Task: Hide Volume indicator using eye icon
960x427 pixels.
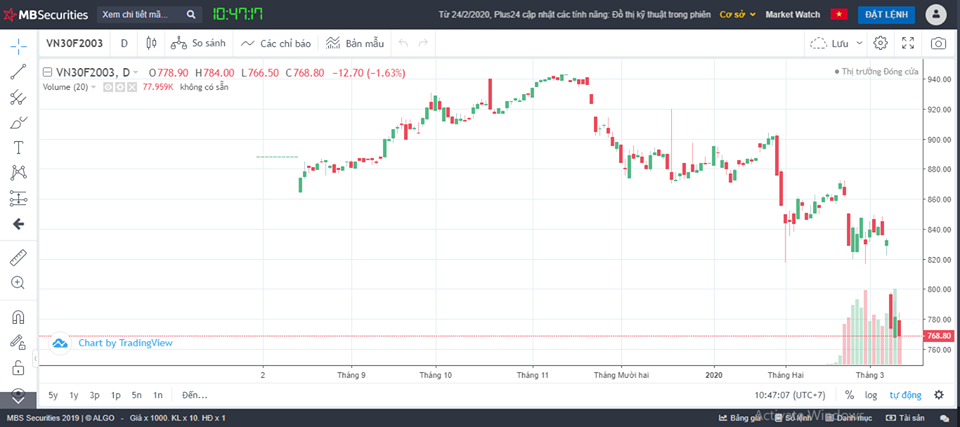Action: click(106, 87)
